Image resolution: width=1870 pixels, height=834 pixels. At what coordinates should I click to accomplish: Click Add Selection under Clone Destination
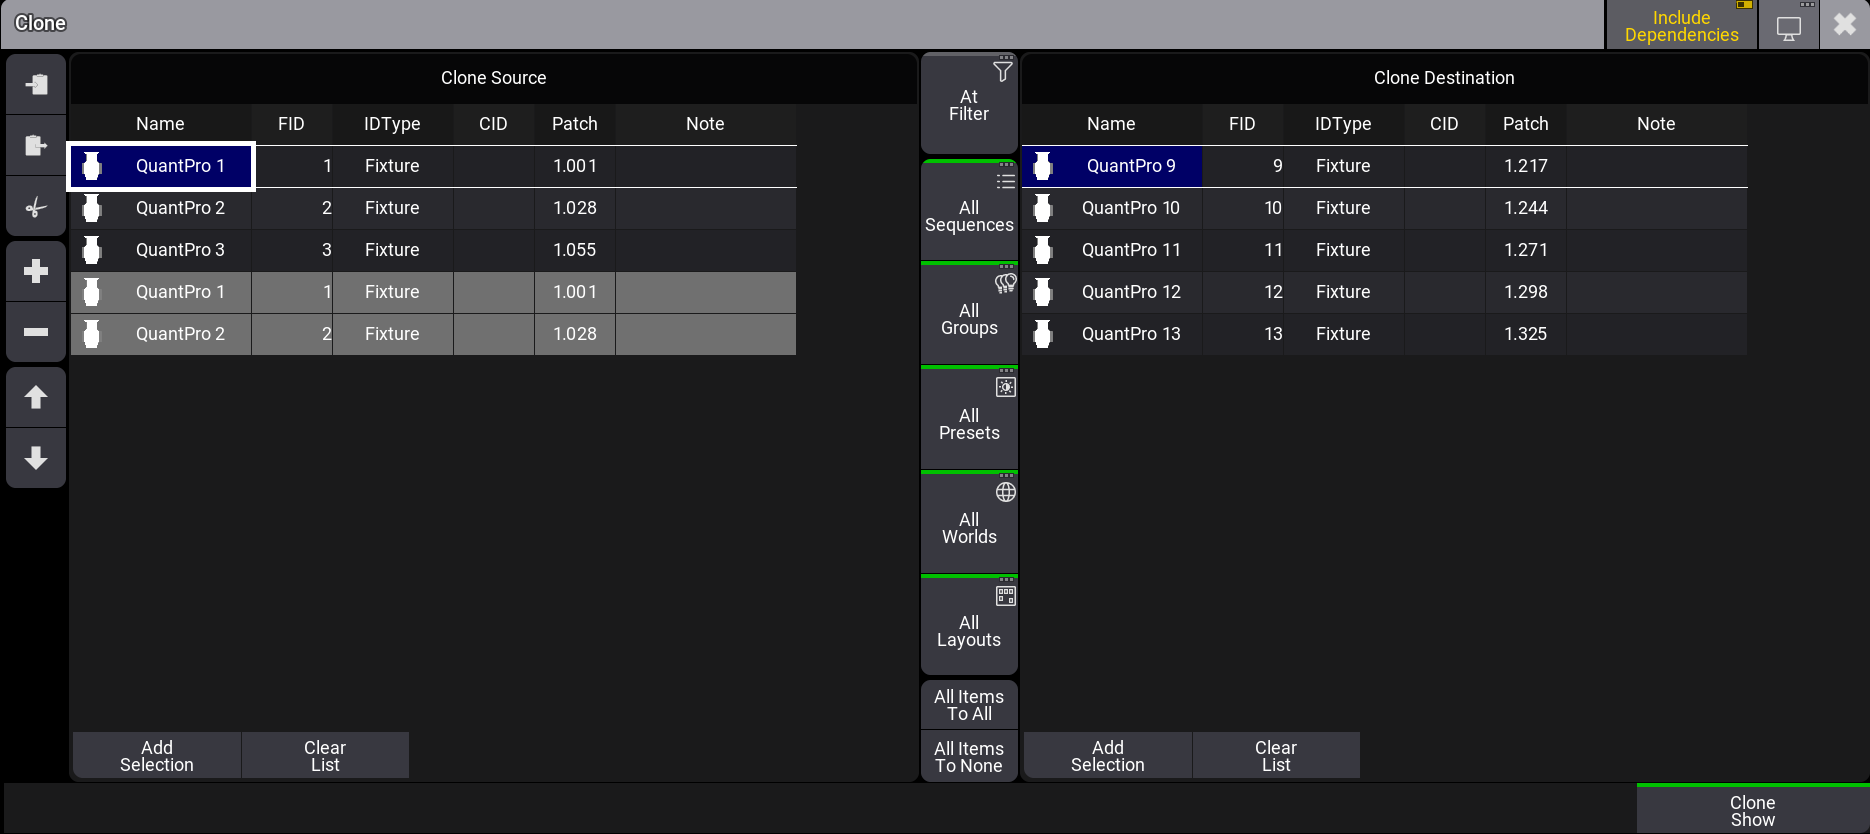[1108, 756]
